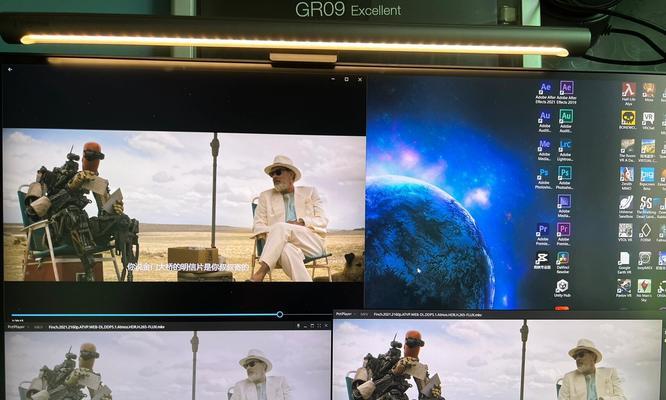Click the Chinese subtitle in the top video

(188, 267)
